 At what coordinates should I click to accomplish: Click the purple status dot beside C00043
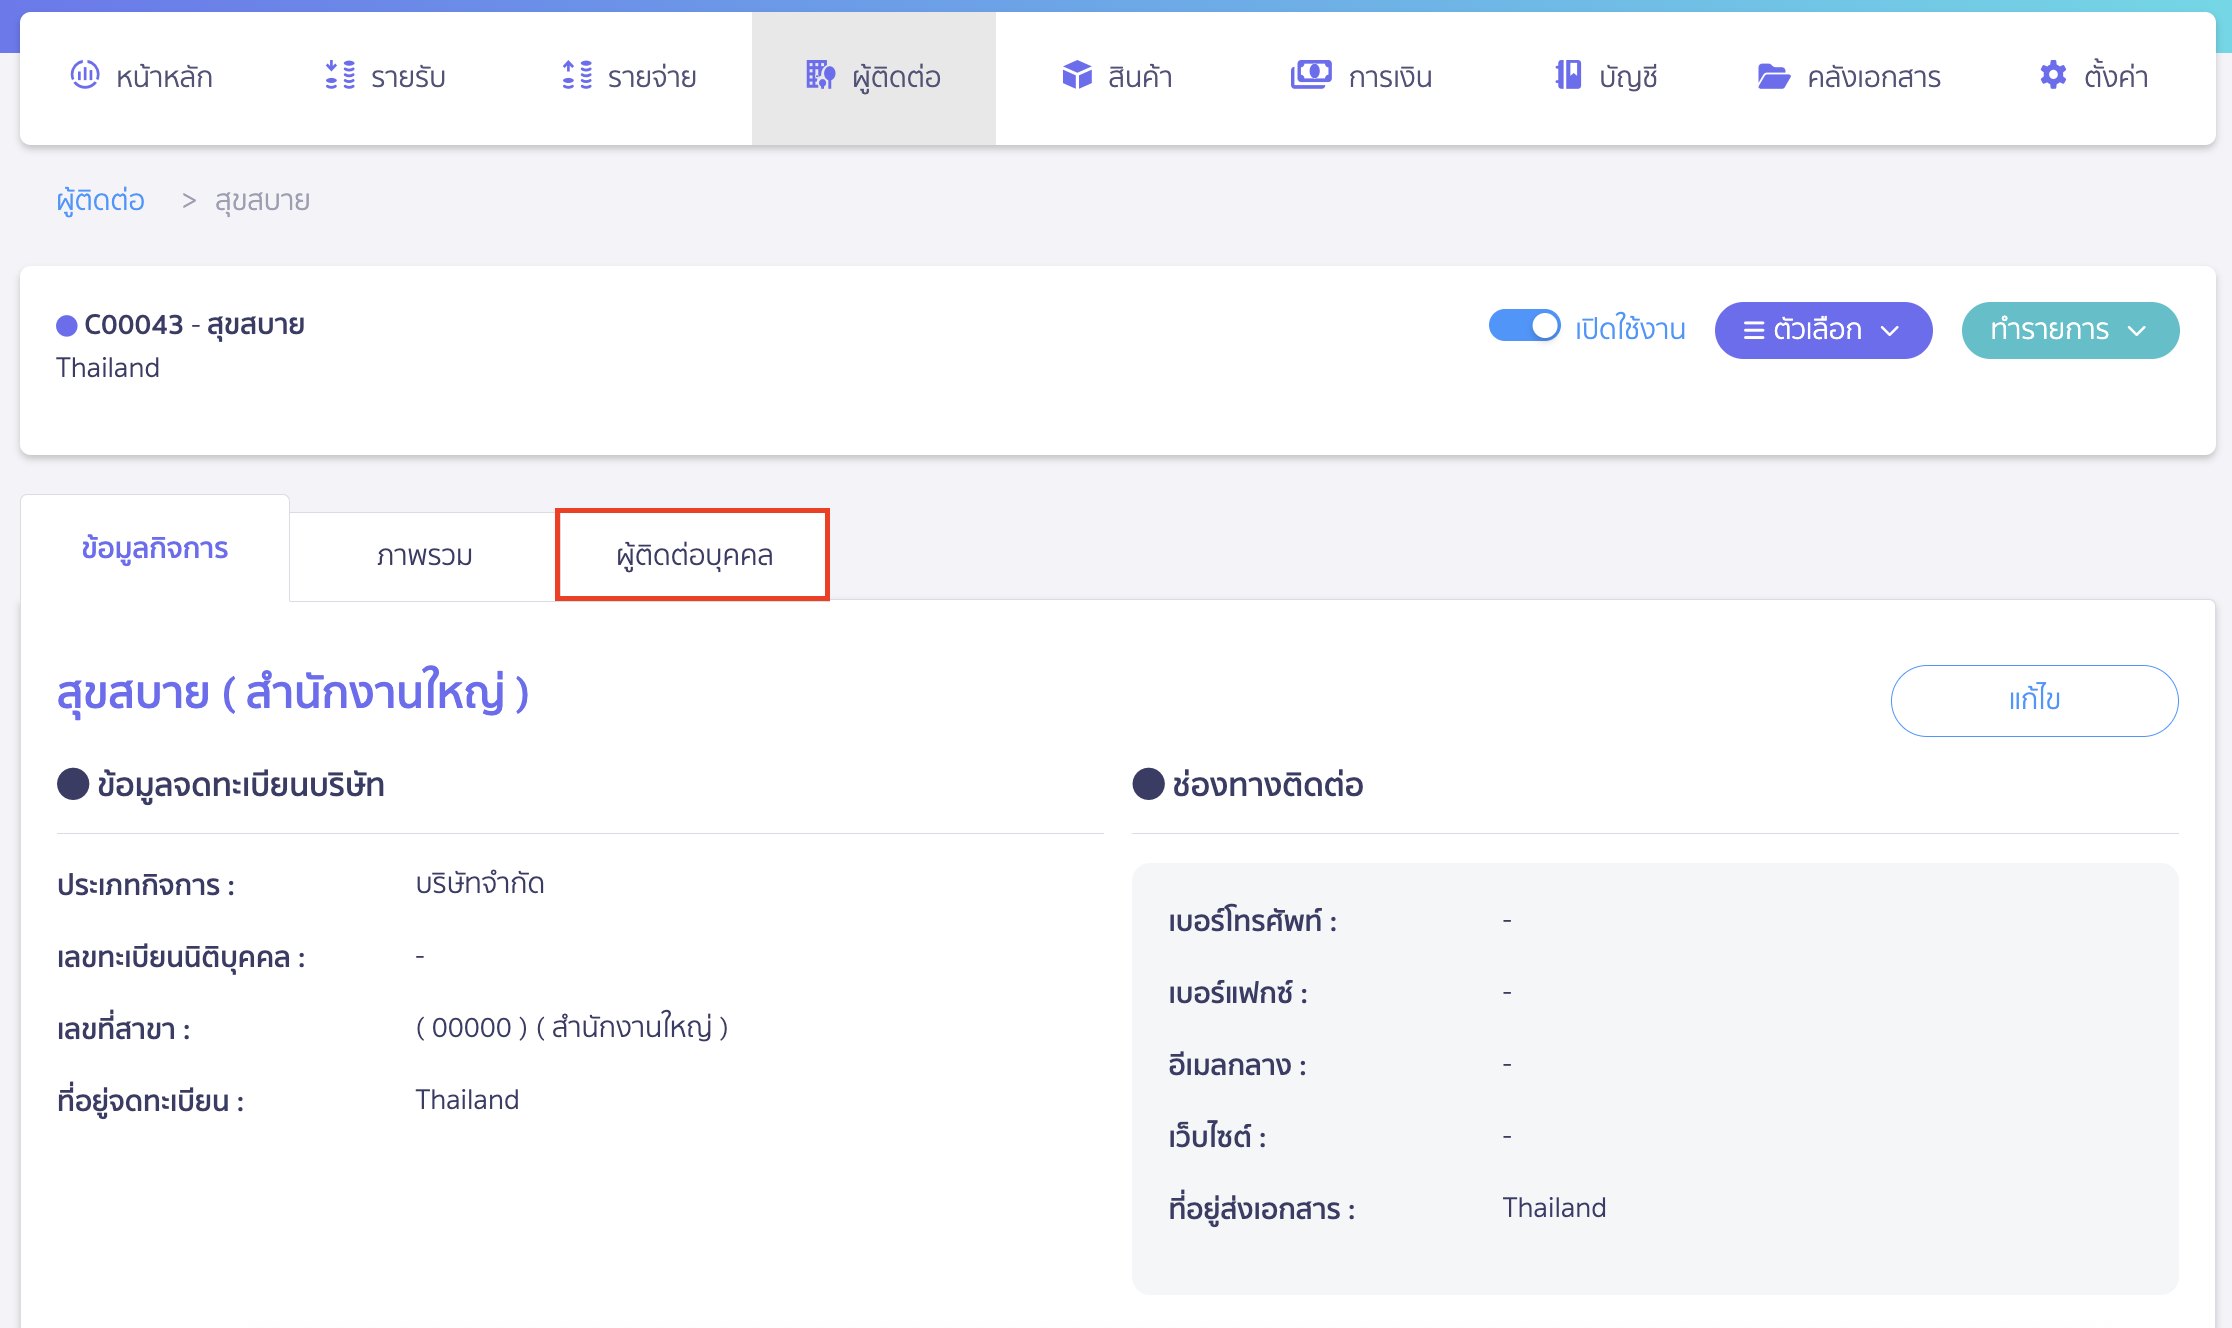click(66, 324)
